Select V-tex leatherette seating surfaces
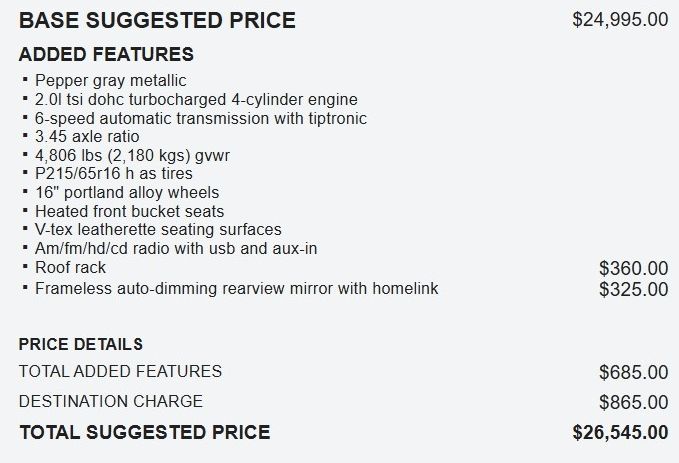This screenshot has height=463, width=679. (x=158, y=230)
